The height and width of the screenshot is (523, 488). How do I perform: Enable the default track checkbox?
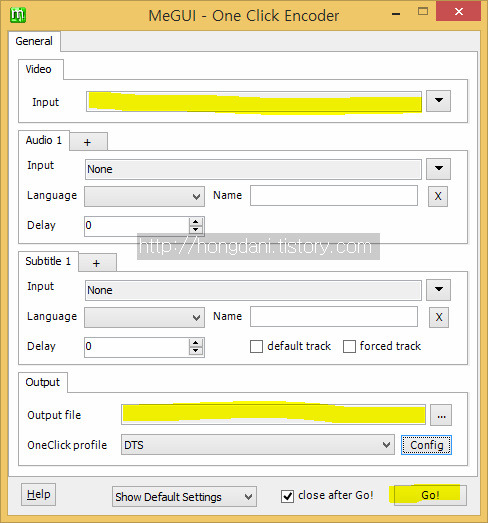[256, 347]
